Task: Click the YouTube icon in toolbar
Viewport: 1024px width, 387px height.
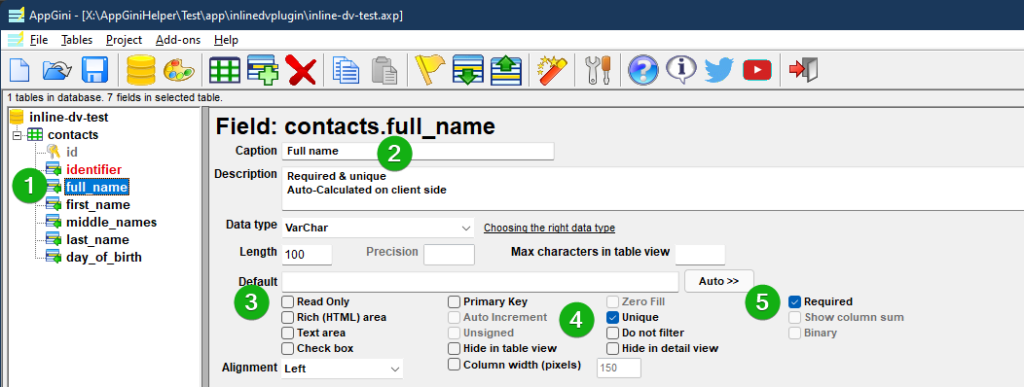Action: pos(758,69)
